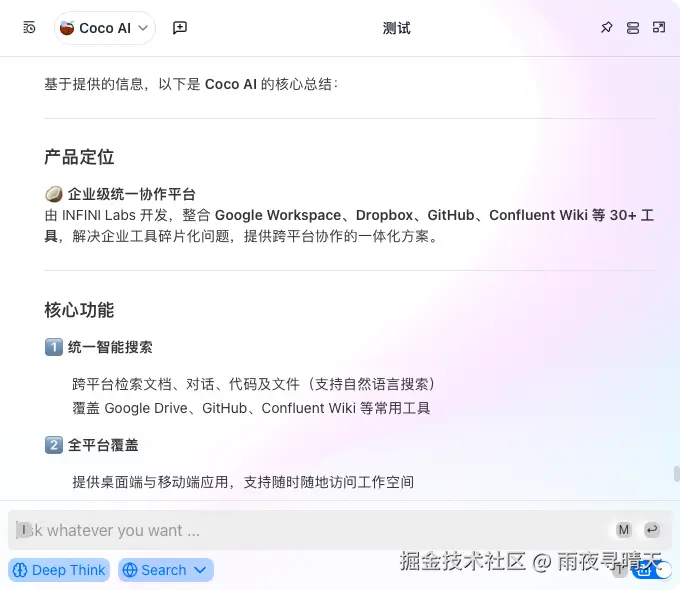Click the chat title '测试'
Screen dimensions: 680x590
point(396,28)
